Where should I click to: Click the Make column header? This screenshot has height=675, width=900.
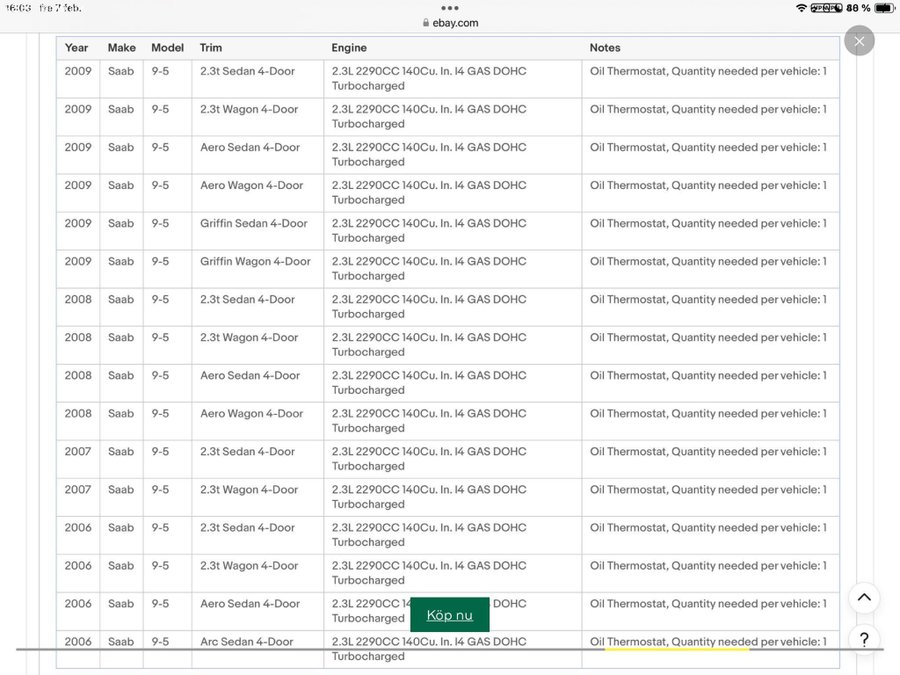coord(121,48)
